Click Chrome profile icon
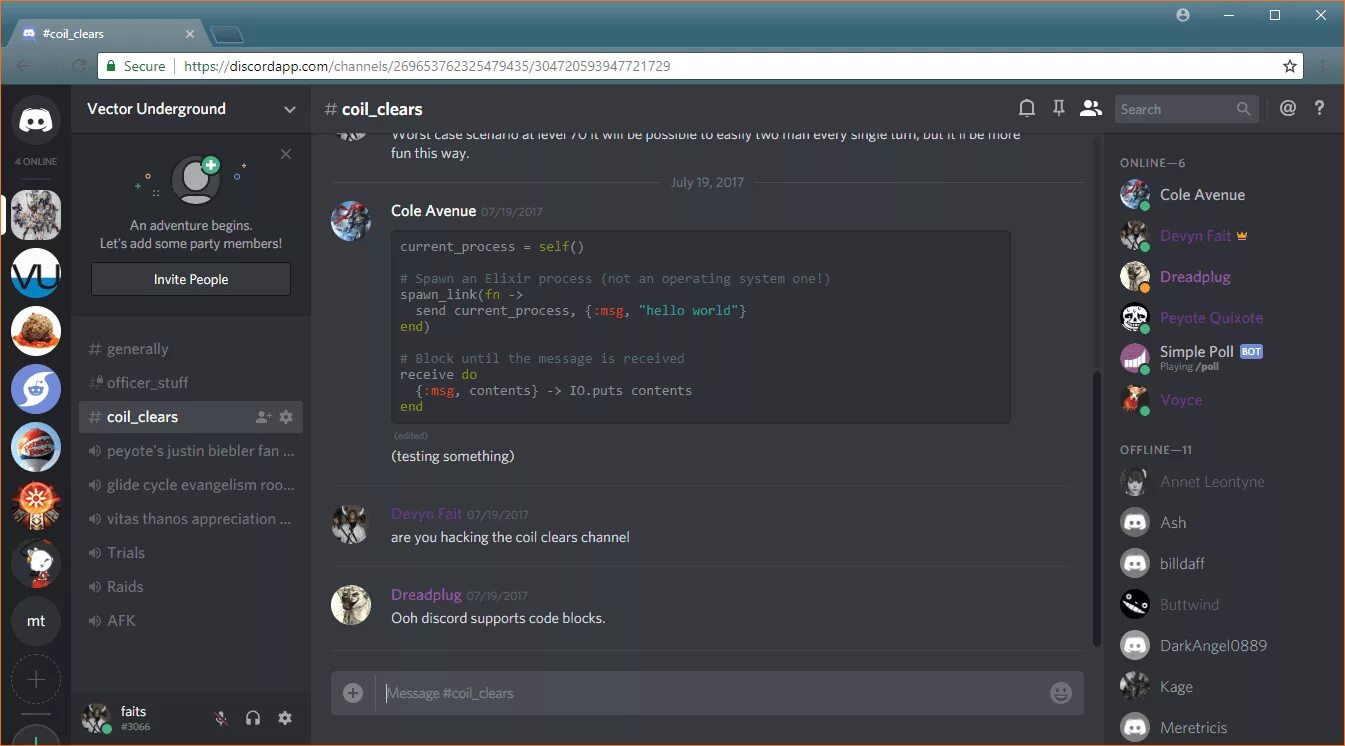The width and height of the screenshot is (1345, 746). 1184,15
